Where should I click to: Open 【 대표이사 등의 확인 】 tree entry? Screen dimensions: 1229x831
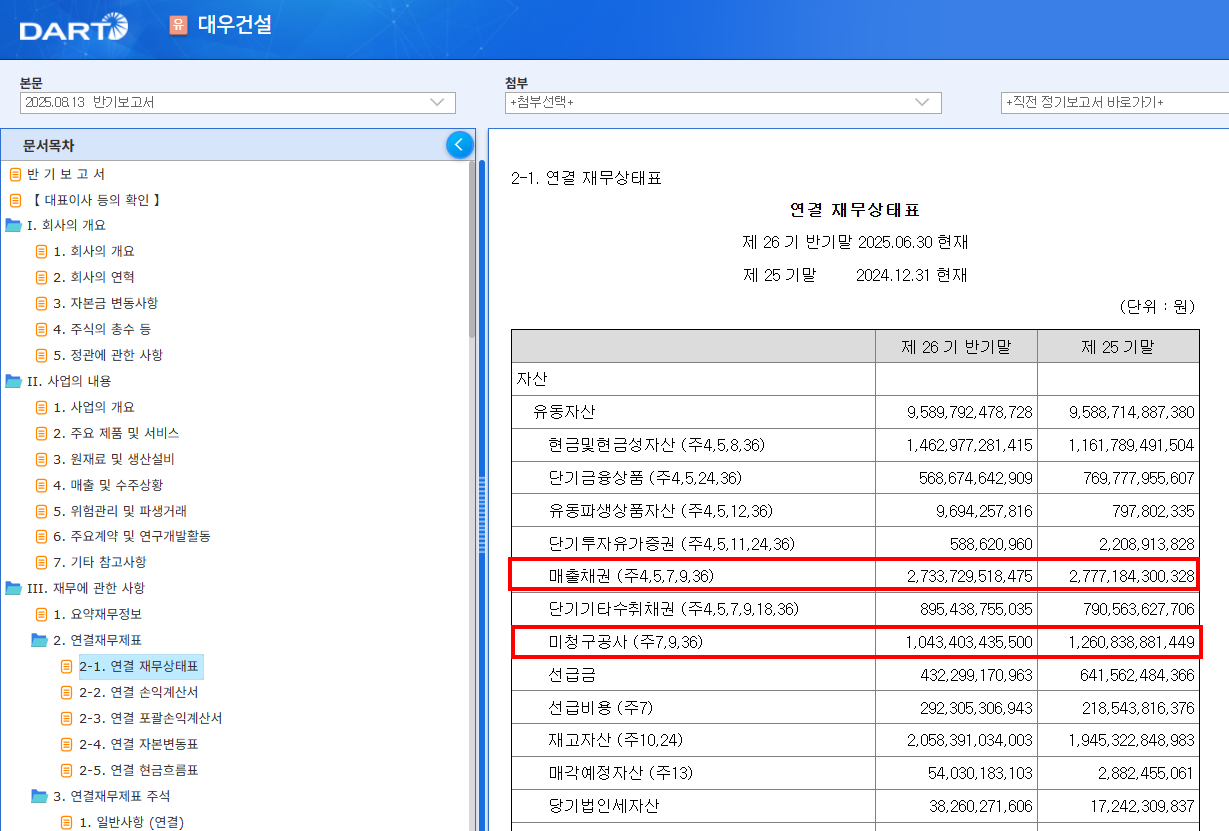point(94,200)
